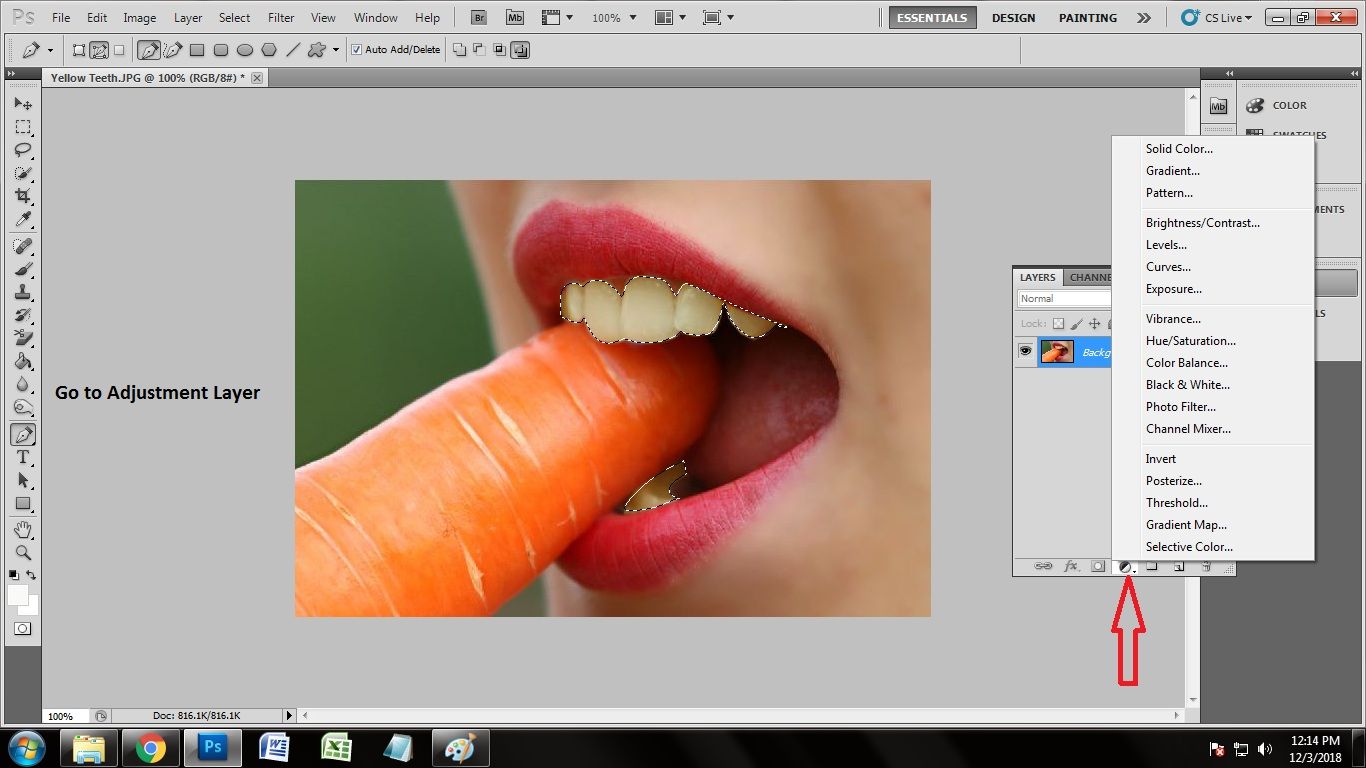
Task: Choose the Line shape in options bar
Action: point(292,49)
